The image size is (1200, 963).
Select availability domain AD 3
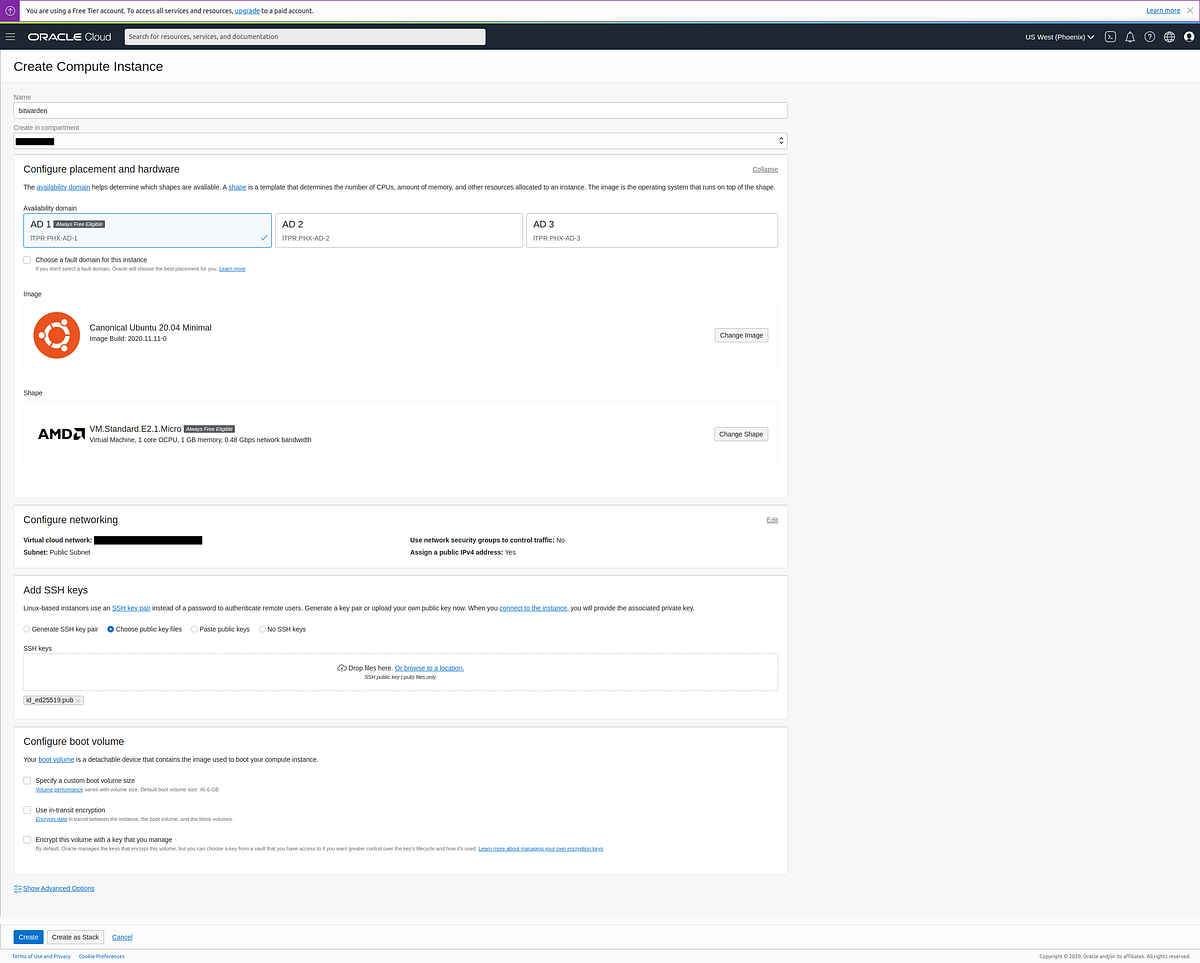coord(650,230)
